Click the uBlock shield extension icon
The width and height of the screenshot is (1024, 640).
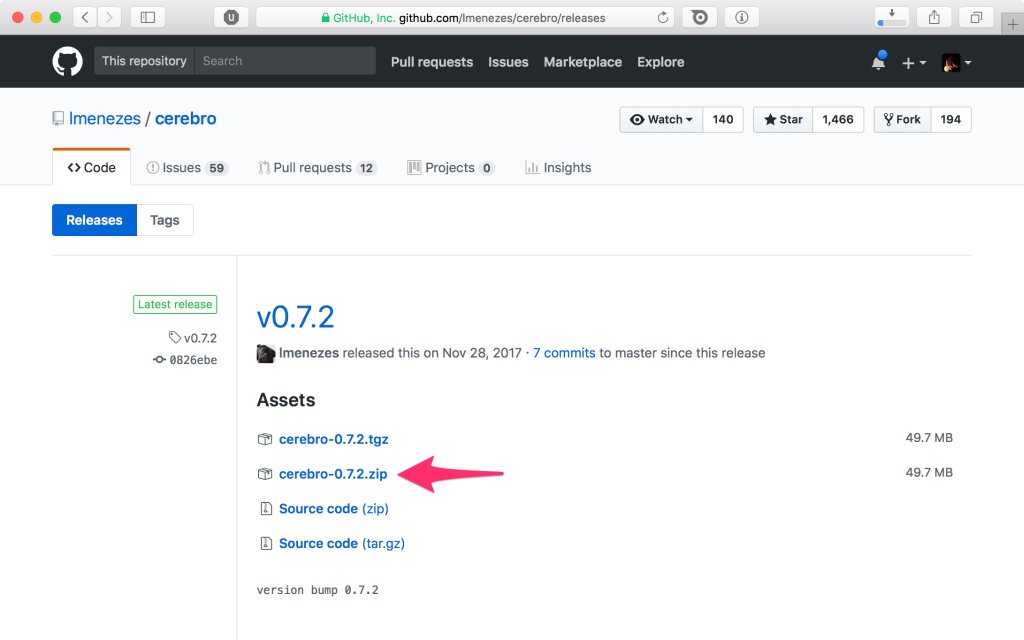(231, 18)
